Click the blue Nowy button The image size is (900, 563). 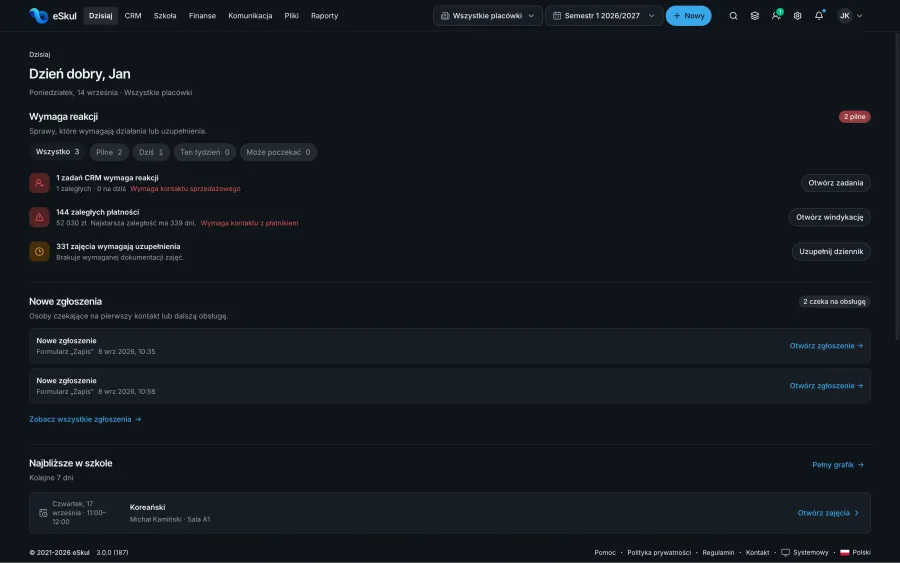[688, 16]
